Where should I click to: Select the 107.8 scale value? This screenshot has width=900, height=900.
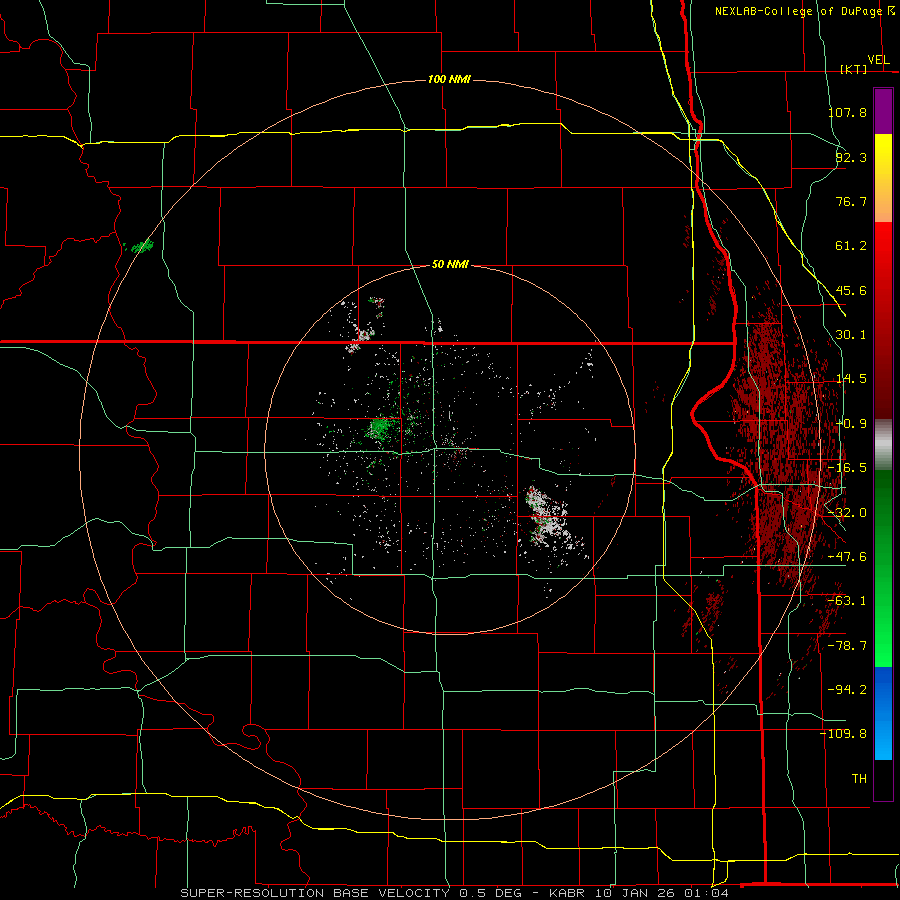click(x=847, y=112)
